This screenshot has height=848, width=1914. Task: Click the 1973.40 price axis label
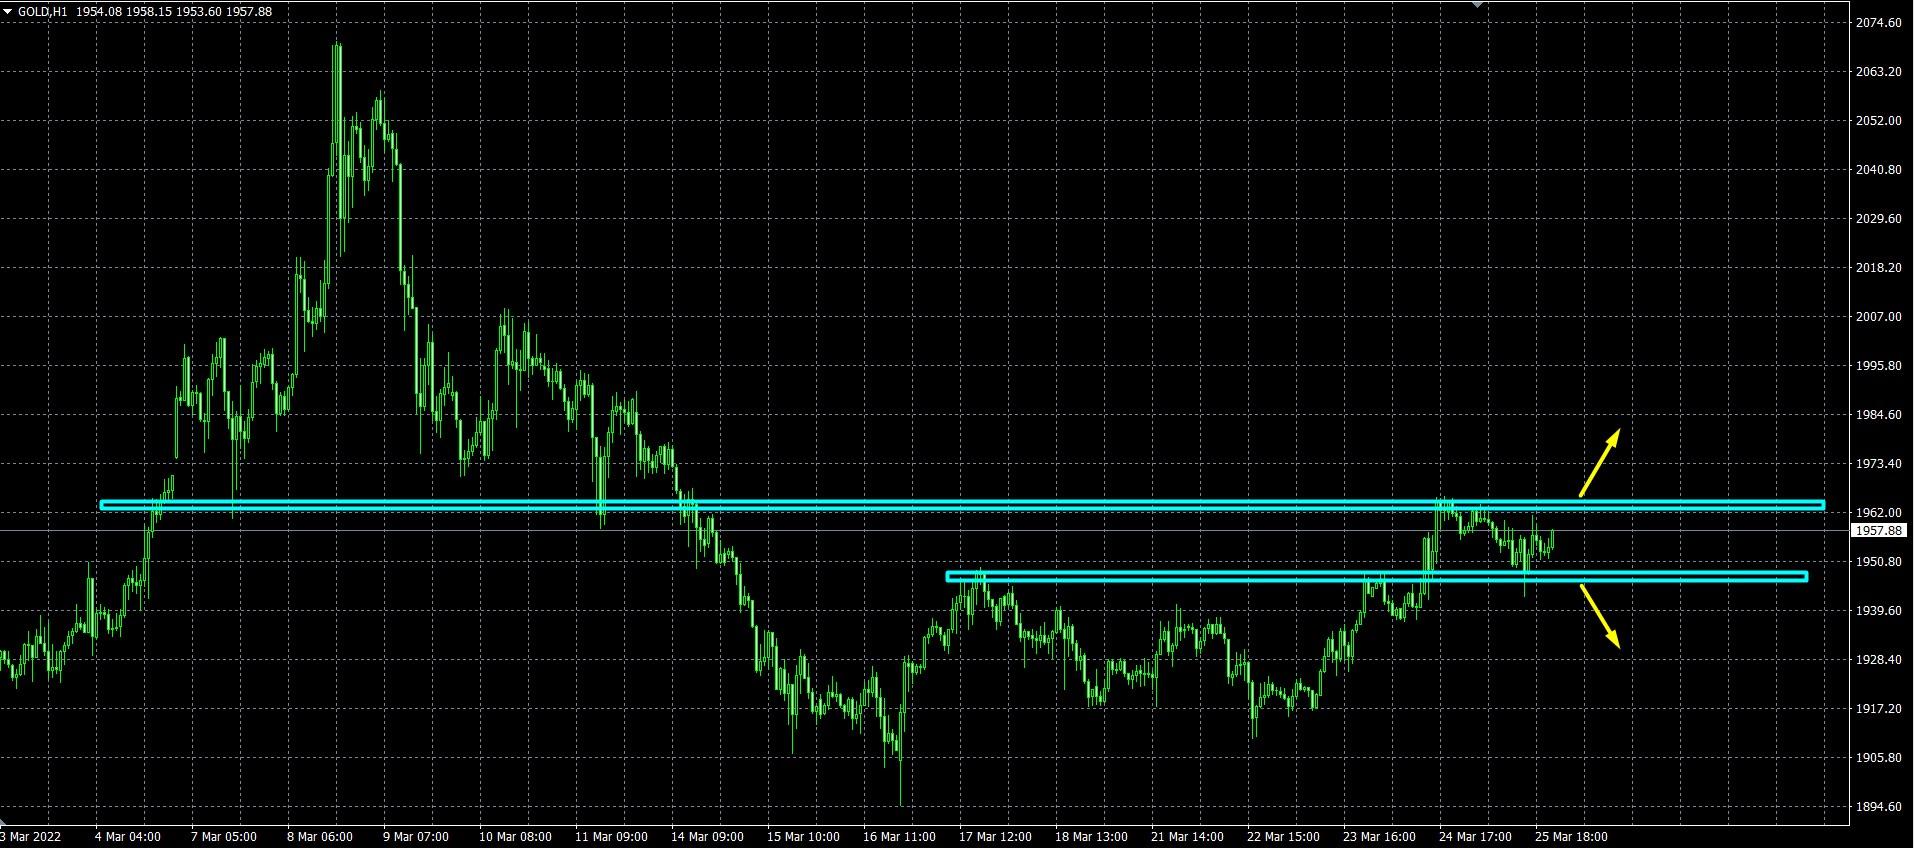click(1878, 463)
